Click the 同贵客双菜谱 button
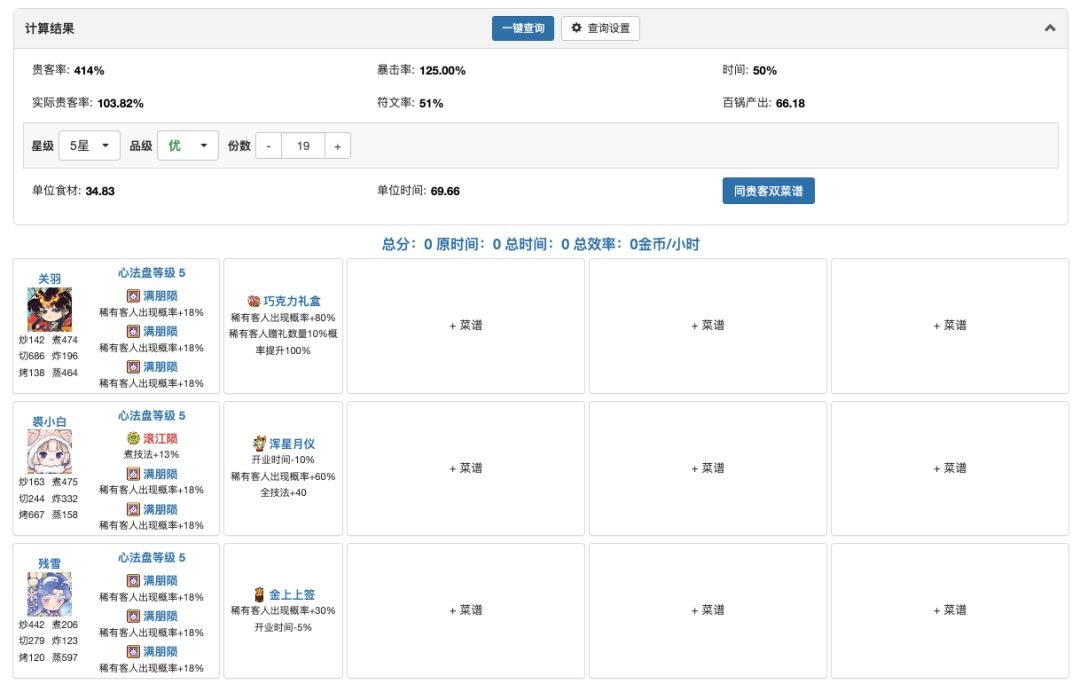The width and height of the screenshot is (1080, 692). (x=768, y=191)
